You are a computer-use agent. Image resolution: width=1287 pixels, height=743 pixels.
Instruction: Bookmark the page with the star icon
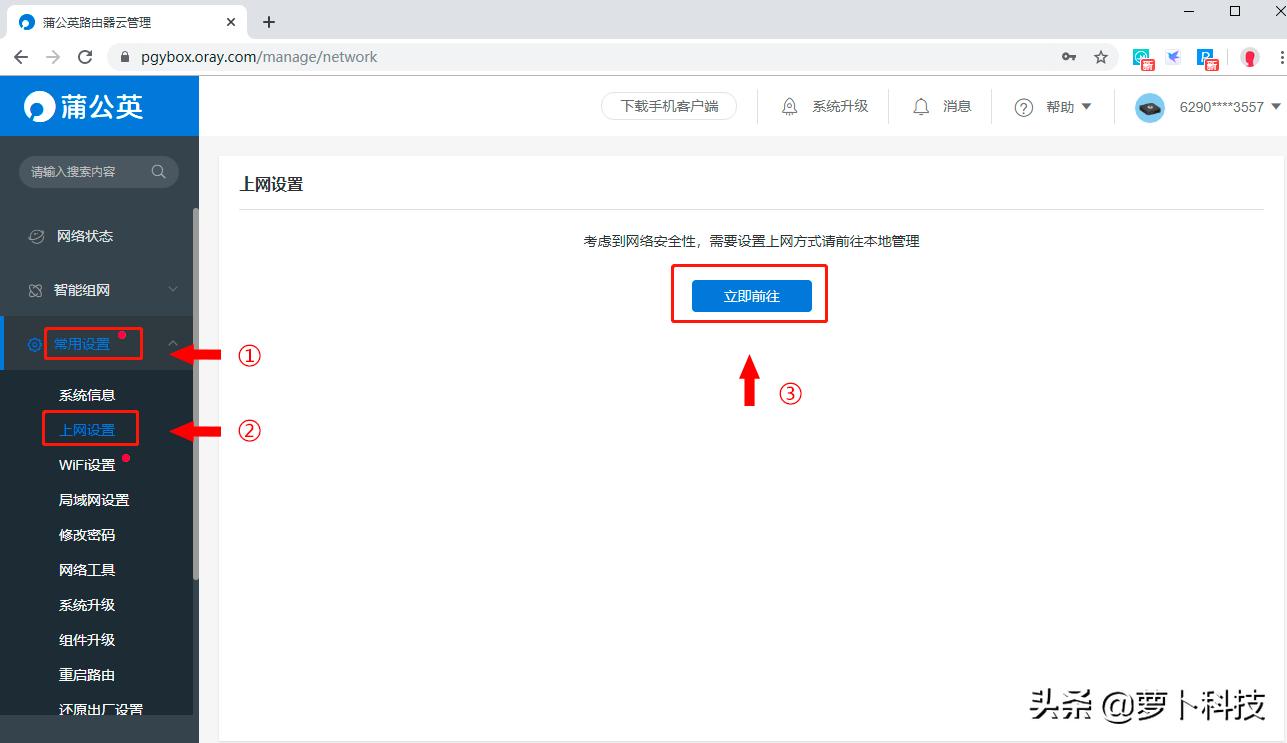pyautogui.click(x=1101, y=57)
